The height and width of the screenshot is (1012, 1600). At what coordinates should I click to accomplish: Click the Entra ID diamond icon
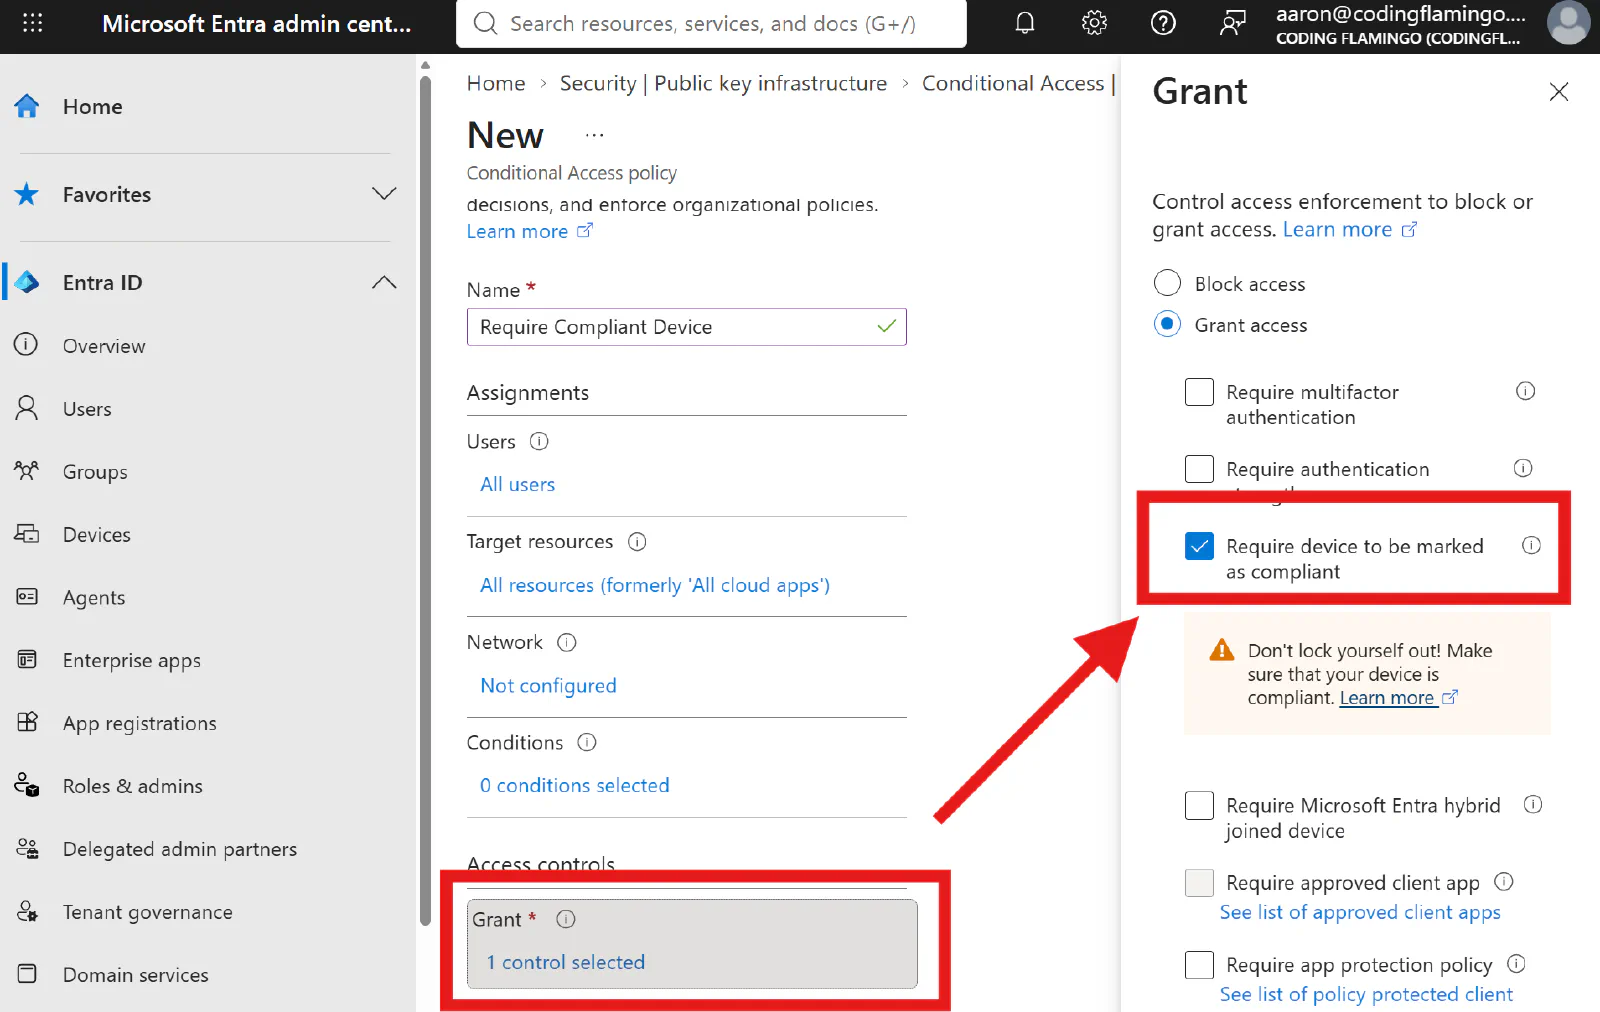point(27,282)
